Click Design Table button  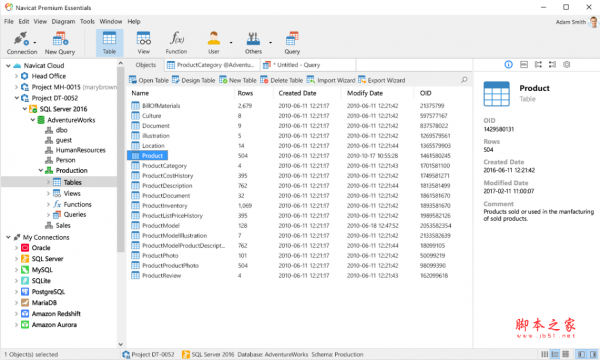[x=194, y=80]
